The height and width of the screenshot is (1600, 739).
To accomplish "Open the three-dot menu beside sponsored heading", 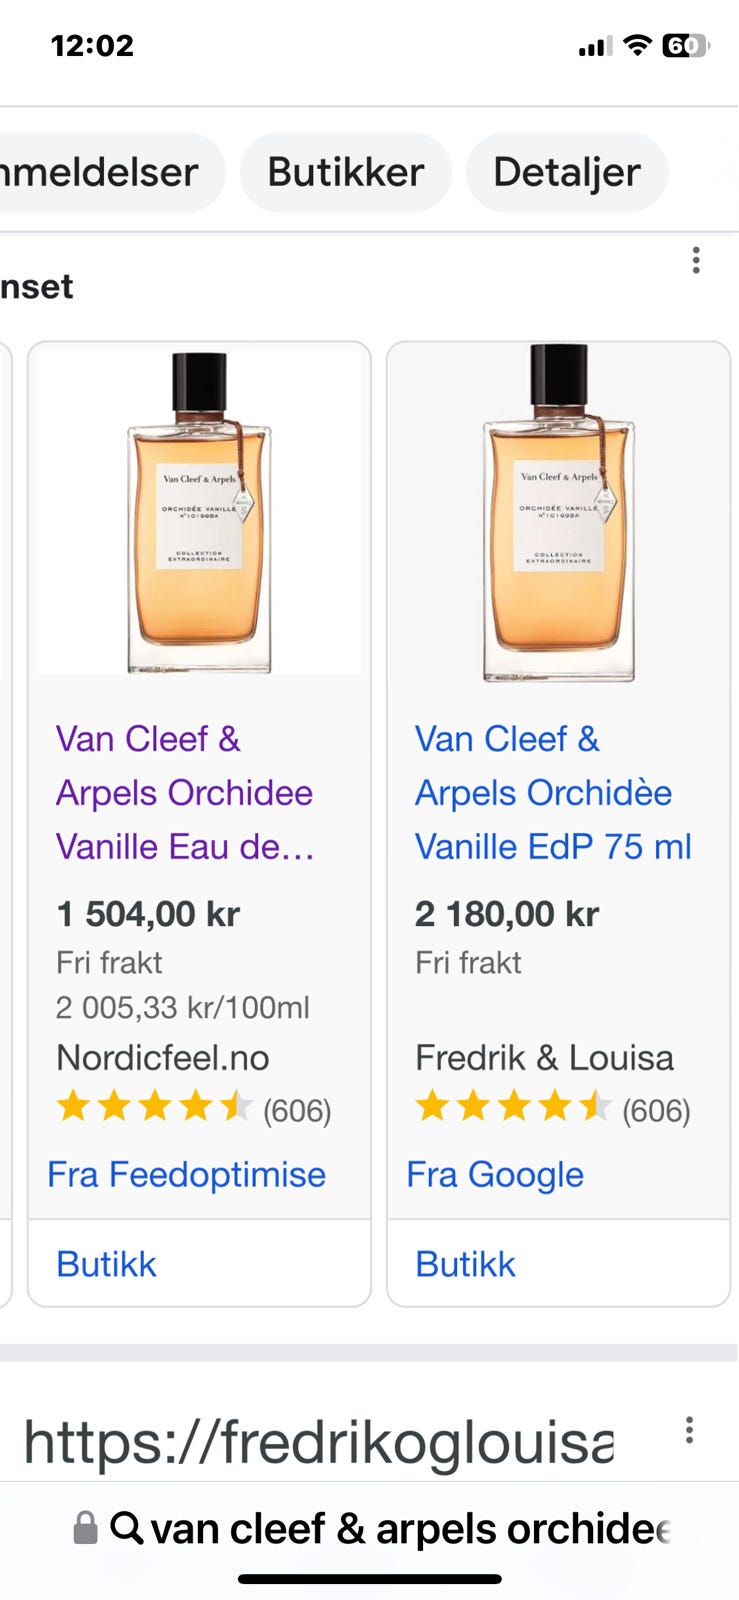I will click(696, 261).
